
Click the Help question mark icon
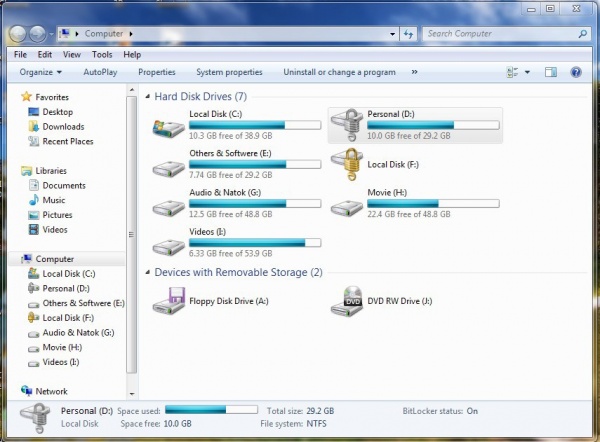tap(576, 72)
